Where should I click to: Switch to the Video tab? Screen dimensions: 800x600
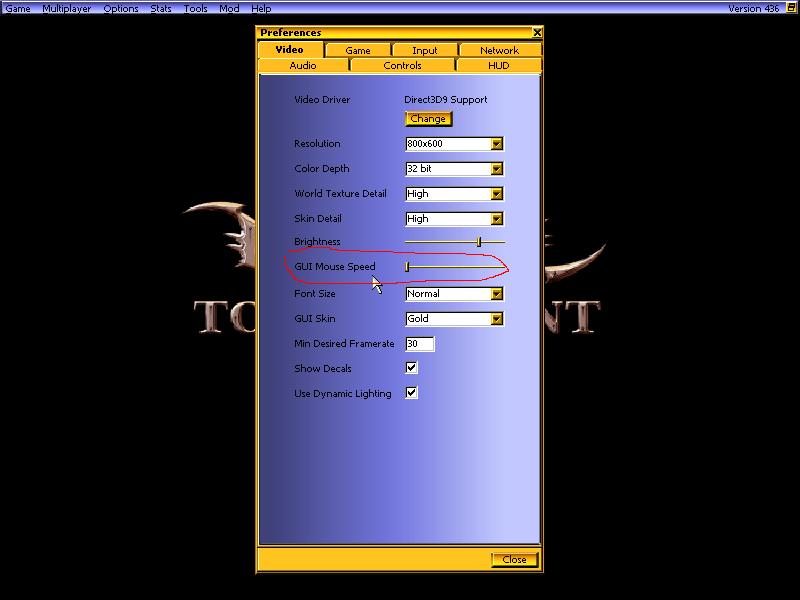click(x=290, y=49)
